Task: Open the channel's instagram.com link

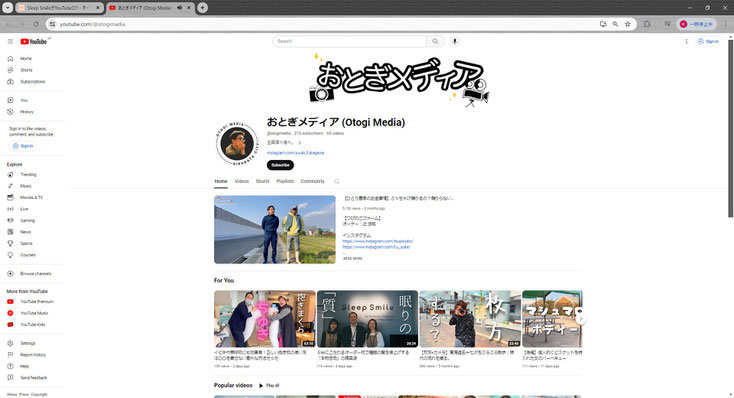Action: [x=295, y=153]
